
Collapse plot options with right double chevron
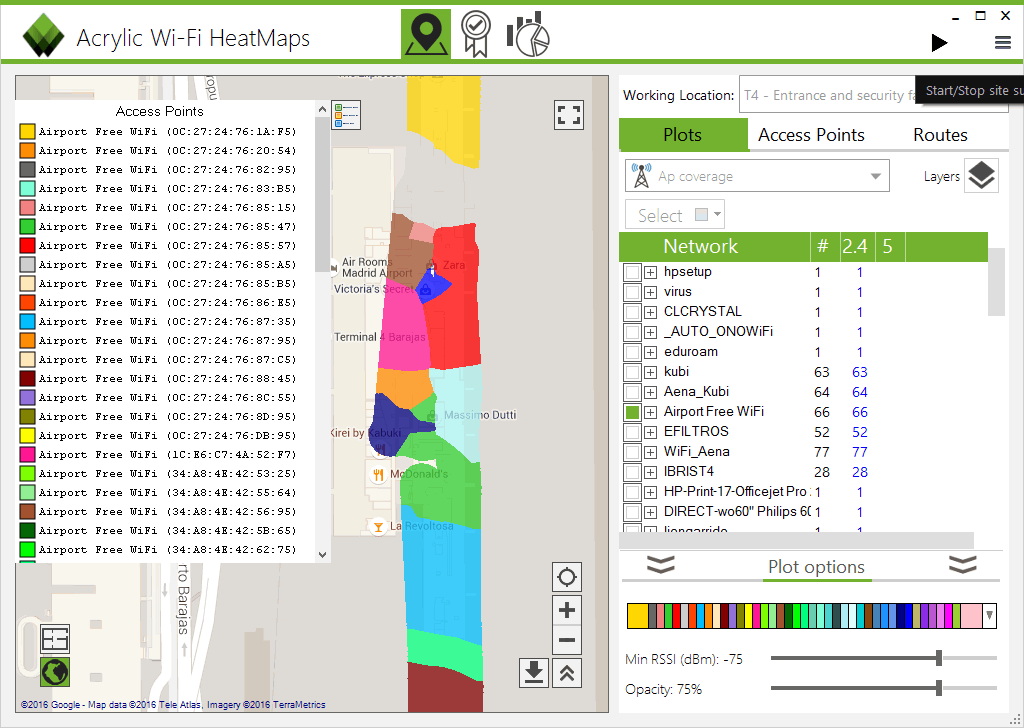click(963, 565)
